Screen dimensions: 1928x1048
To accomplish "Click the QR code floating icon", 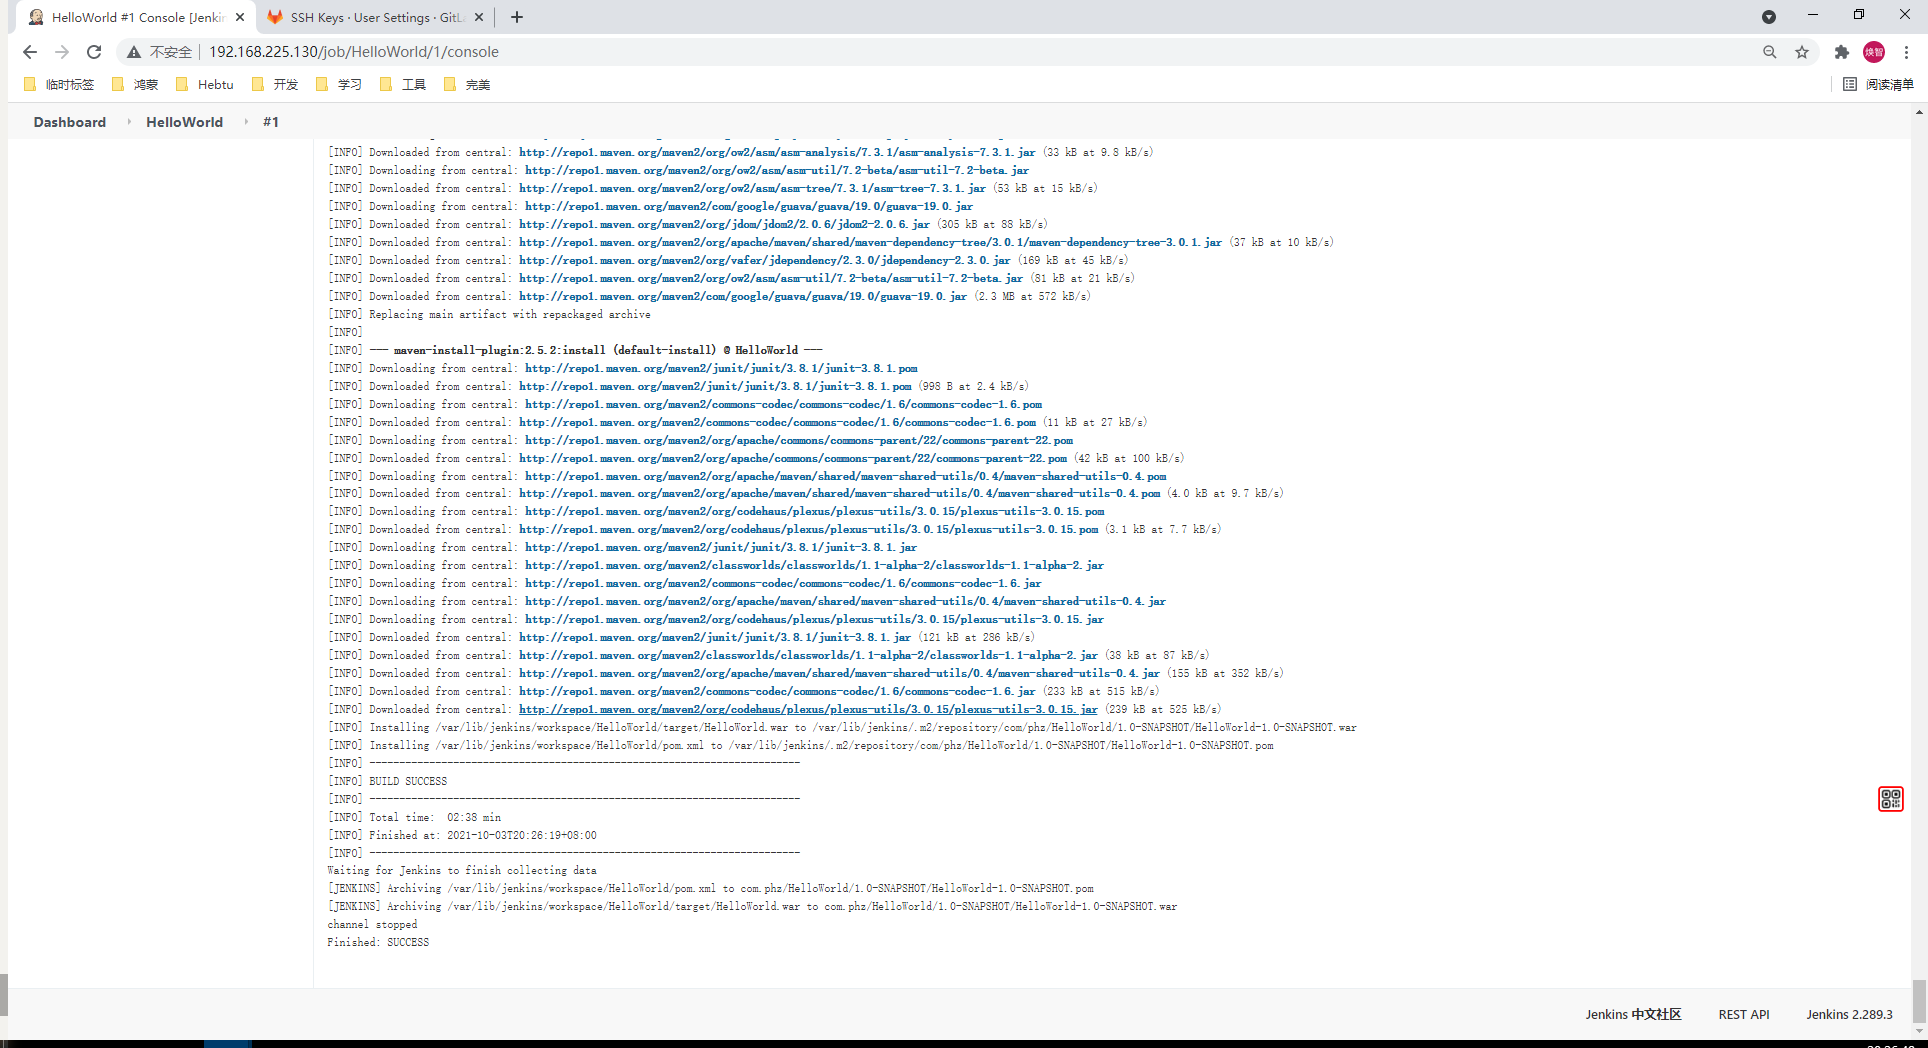I will click(x=1890, y=798).
